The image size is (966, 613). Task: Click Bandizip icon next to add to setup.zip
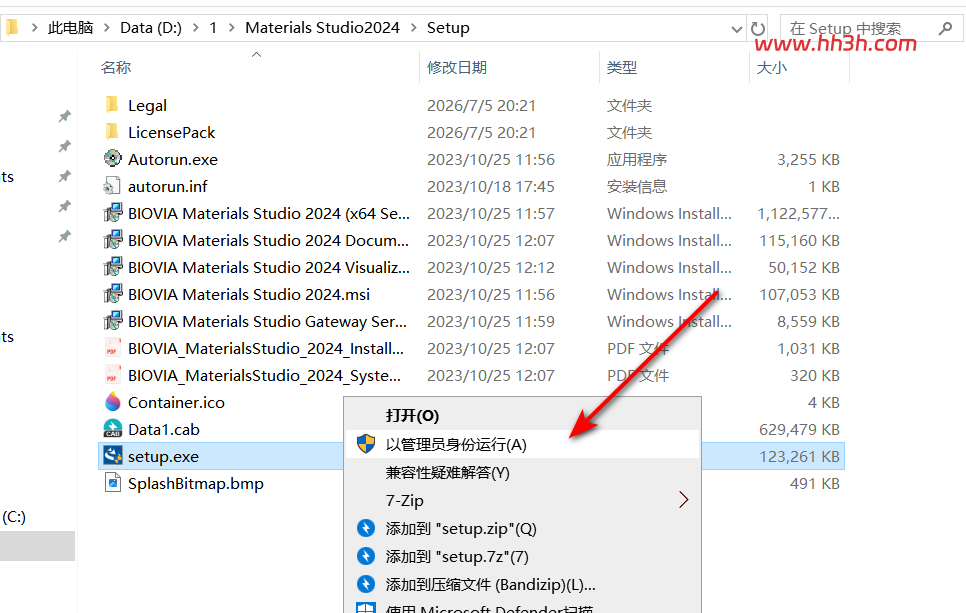[x=366, y=529]
